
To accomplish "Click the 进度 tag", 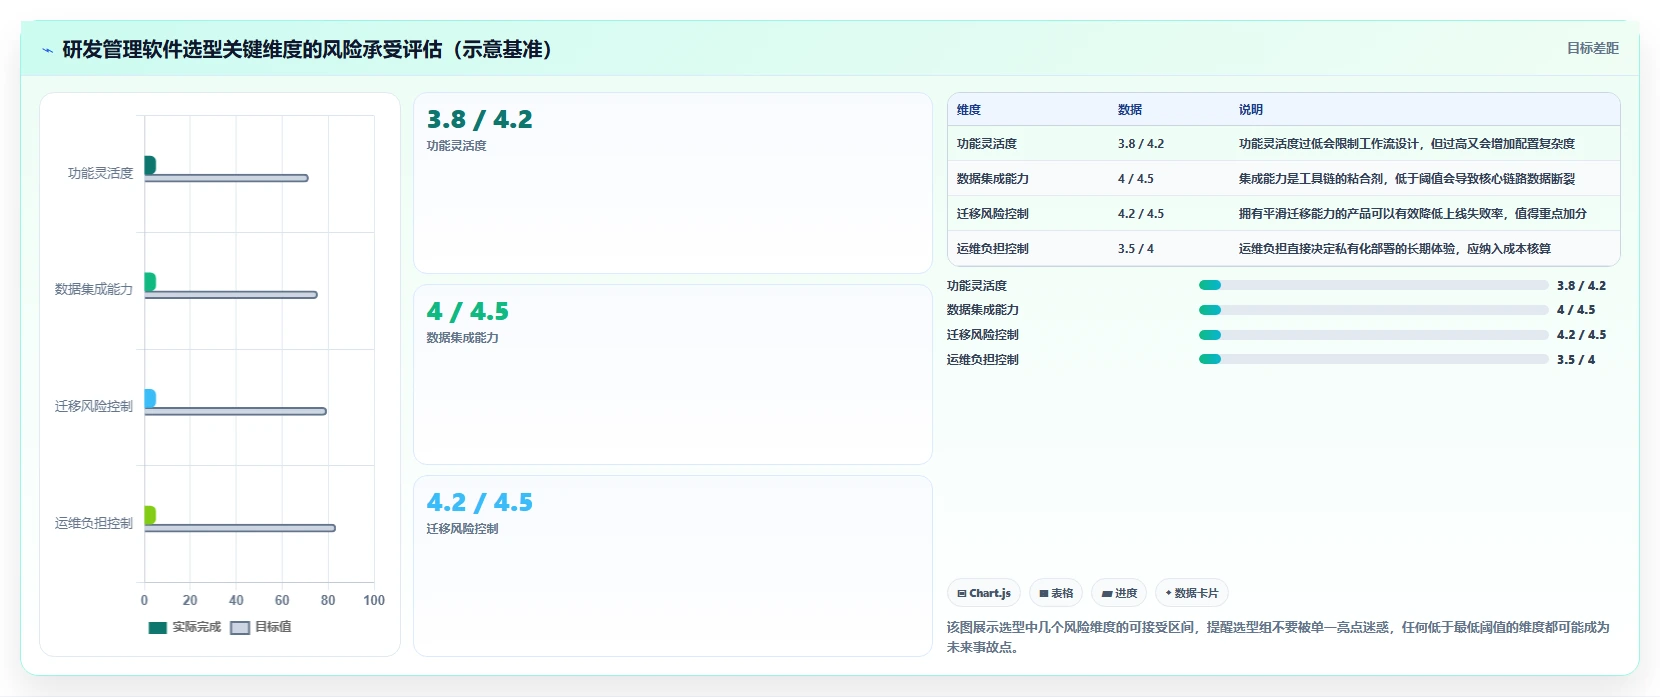I will pos(1119,593).
